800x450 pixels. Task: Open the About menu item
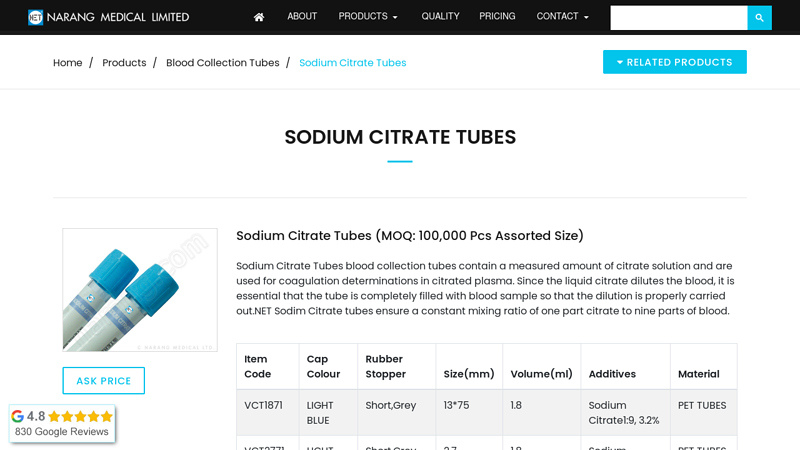(302, 16)
